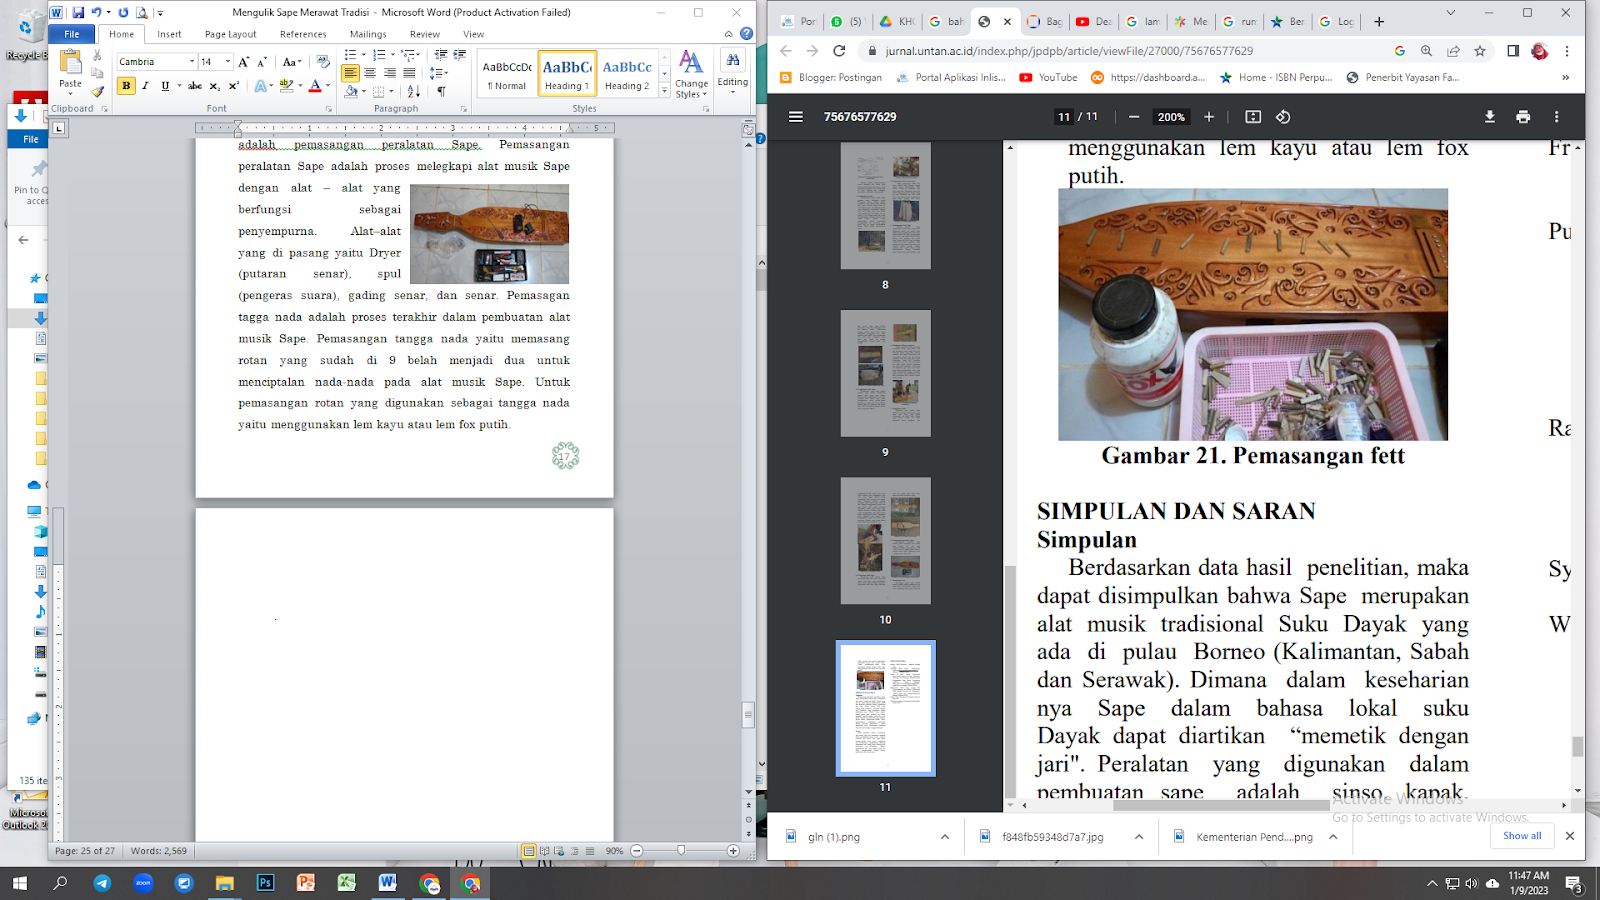
Task: Toggle Center alignment in Word
Action: coord(370,73)
